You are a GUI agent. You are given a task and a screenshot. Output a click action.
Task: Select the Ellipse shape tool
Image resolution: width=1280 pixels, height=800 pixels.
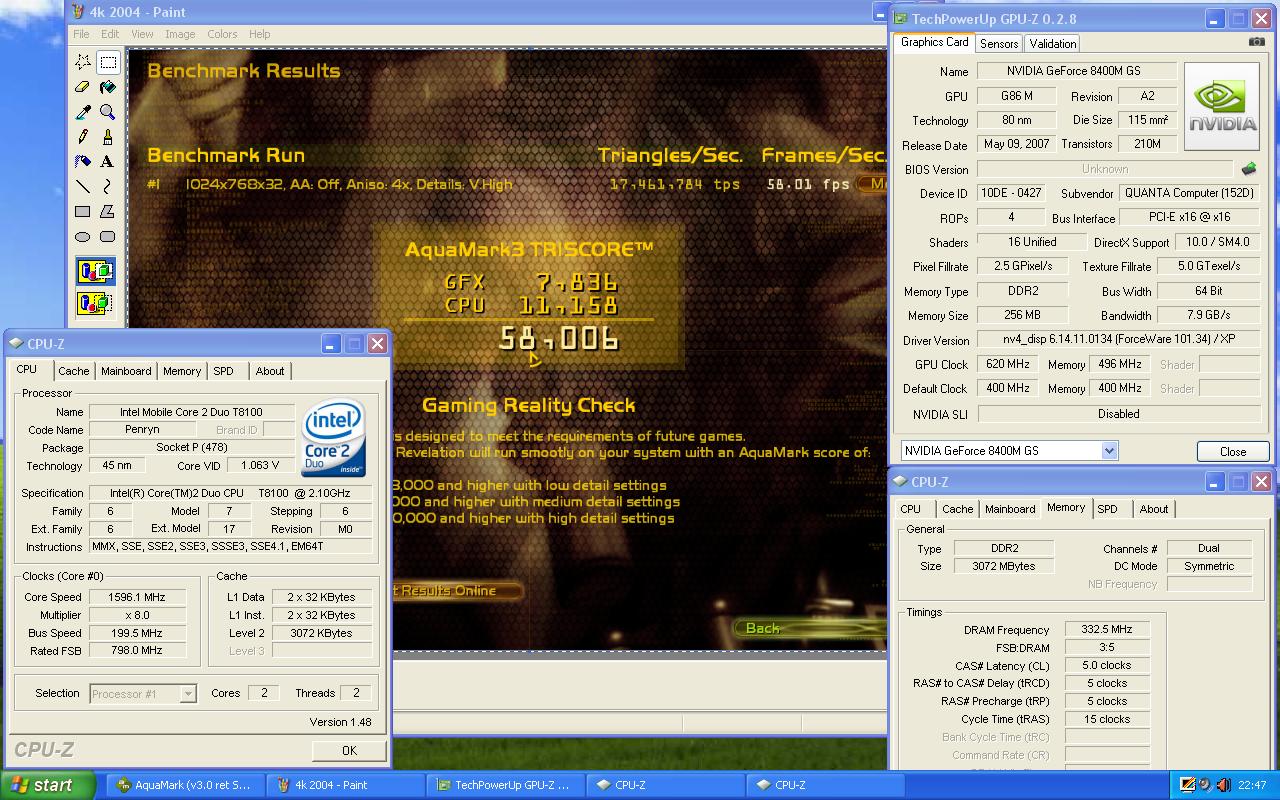pyautogui.click(x=83, y=237)
